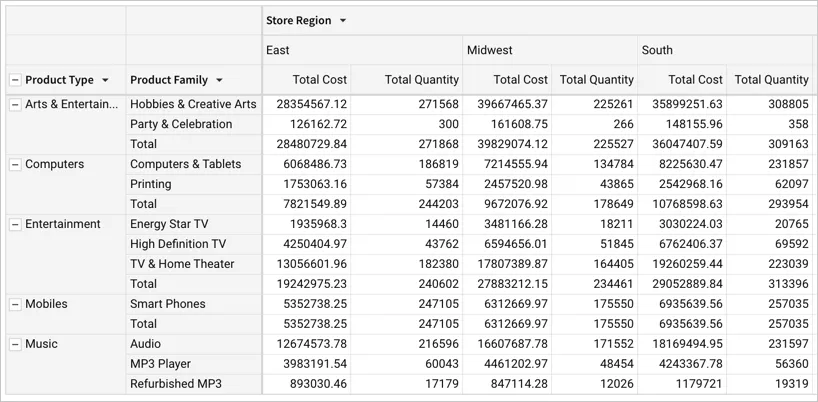Open the Store Region dropdown arrow
818x402 pixels.
pyautogui.click(x=343, y=21)
